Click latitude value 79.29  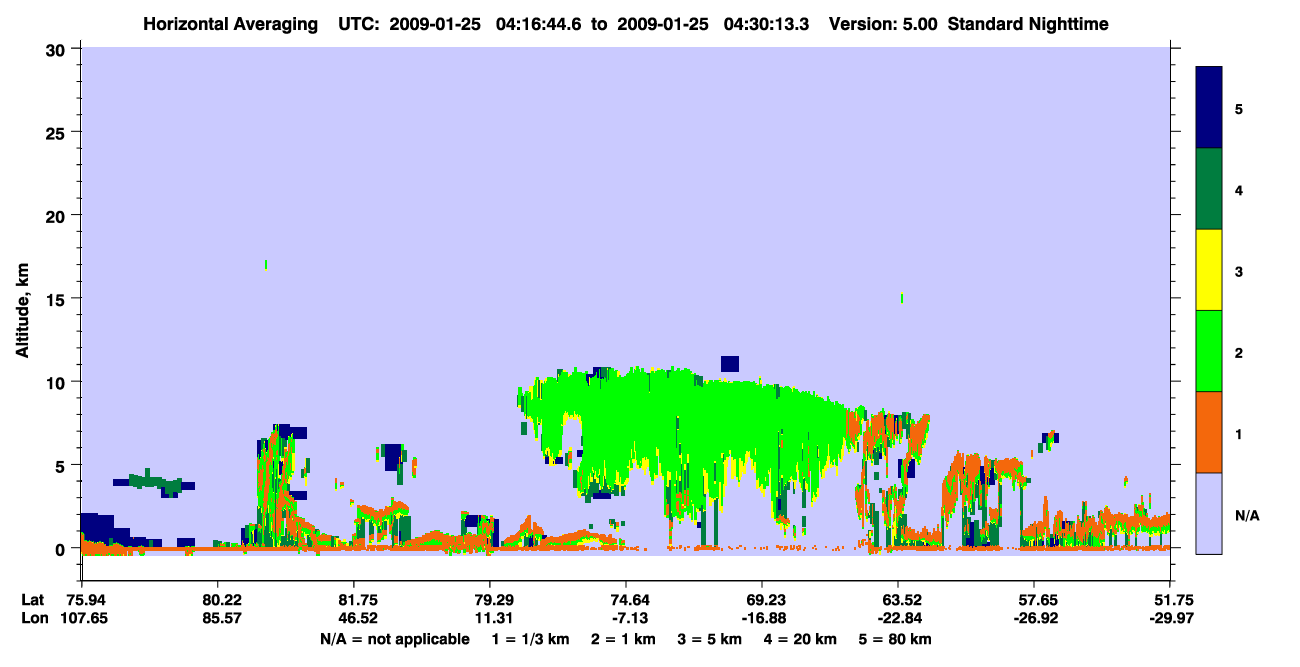point(490,600)
